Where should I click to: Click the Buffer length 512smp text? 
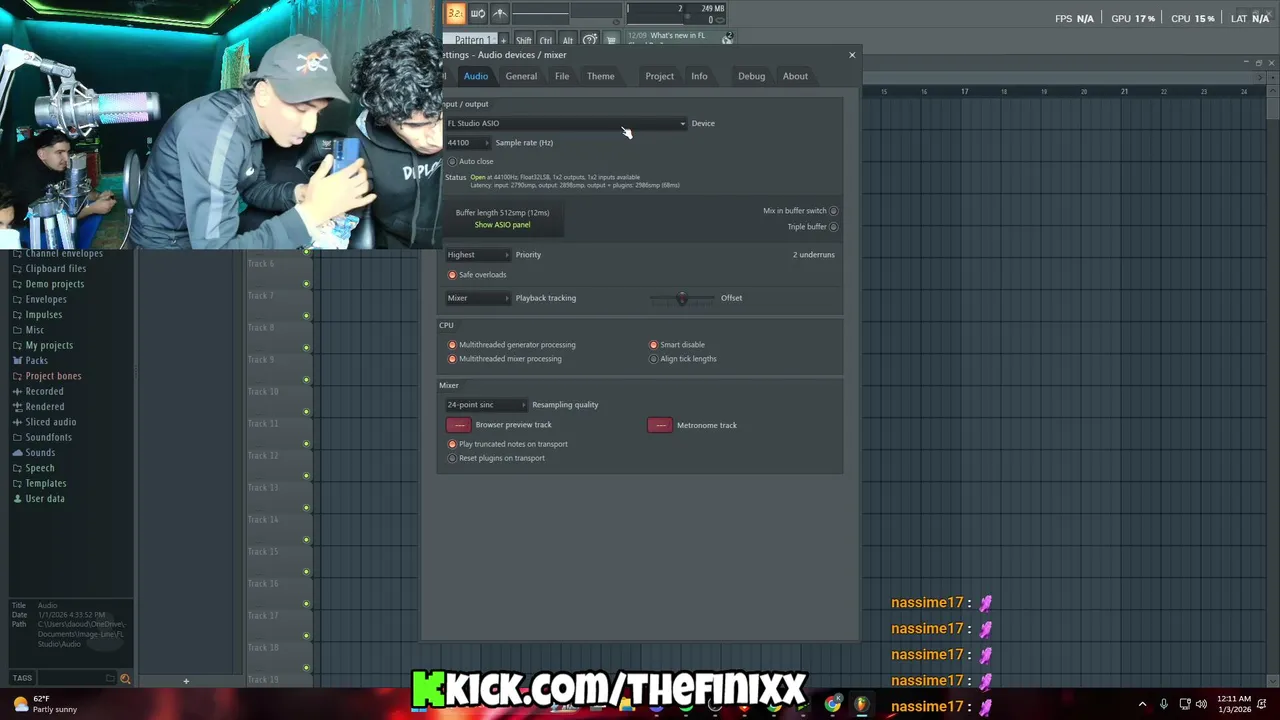(x=502, y=212)
